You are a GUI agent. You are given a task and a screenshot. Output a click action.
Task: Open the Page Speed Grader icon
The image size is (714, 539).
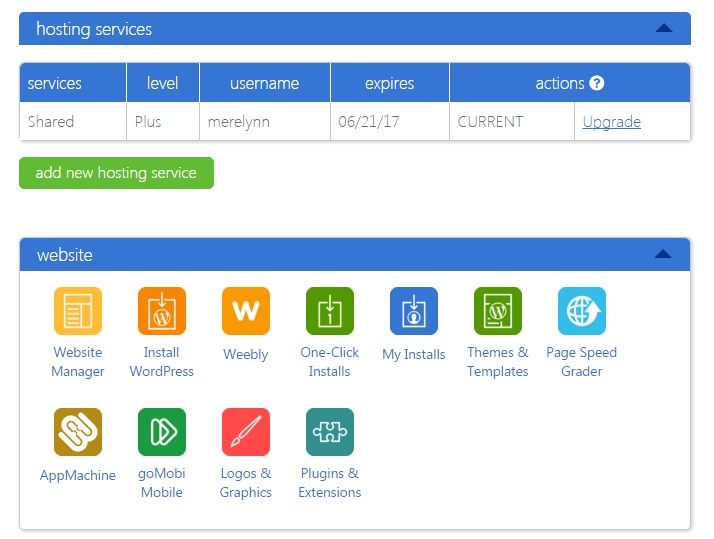(x=582, y=311)
